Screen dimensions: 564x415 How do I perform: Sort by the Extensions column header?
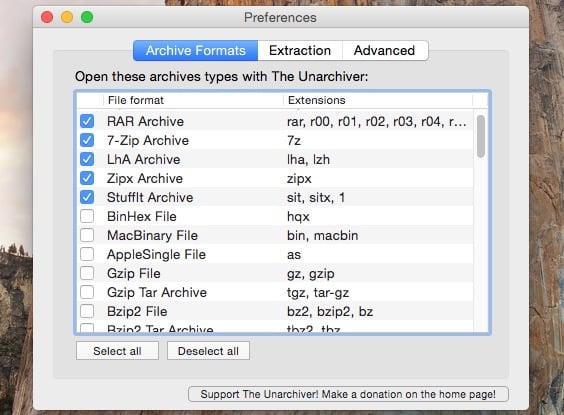(378, 100)
